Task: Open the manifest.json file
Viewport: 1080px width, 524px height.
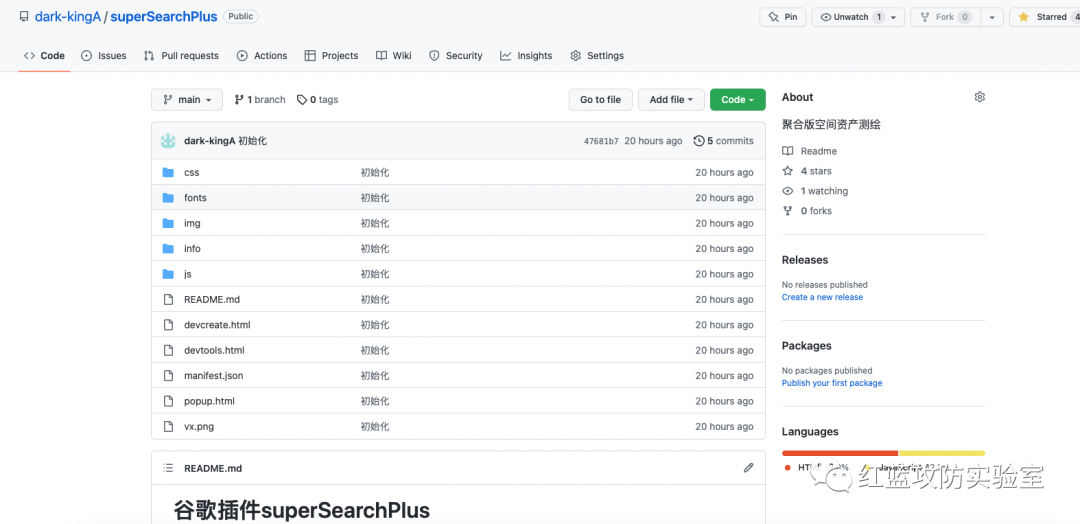Action: (214, 376)
